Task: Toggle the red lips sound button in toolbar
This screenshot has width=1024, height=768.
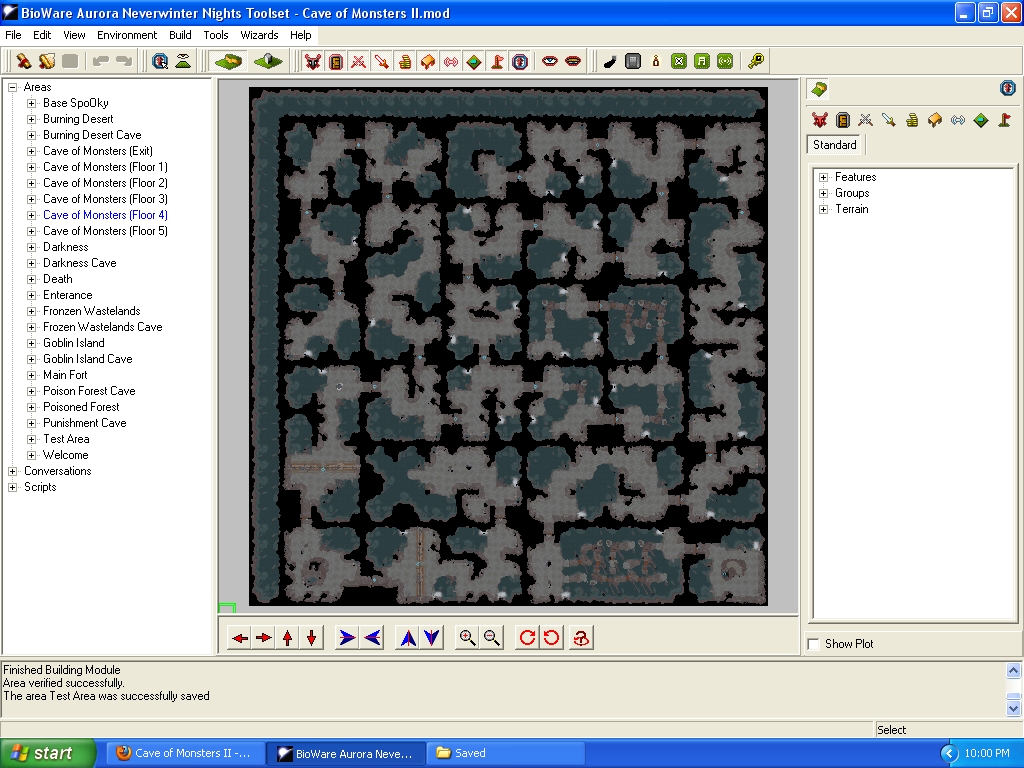Action: click(573, 61)
